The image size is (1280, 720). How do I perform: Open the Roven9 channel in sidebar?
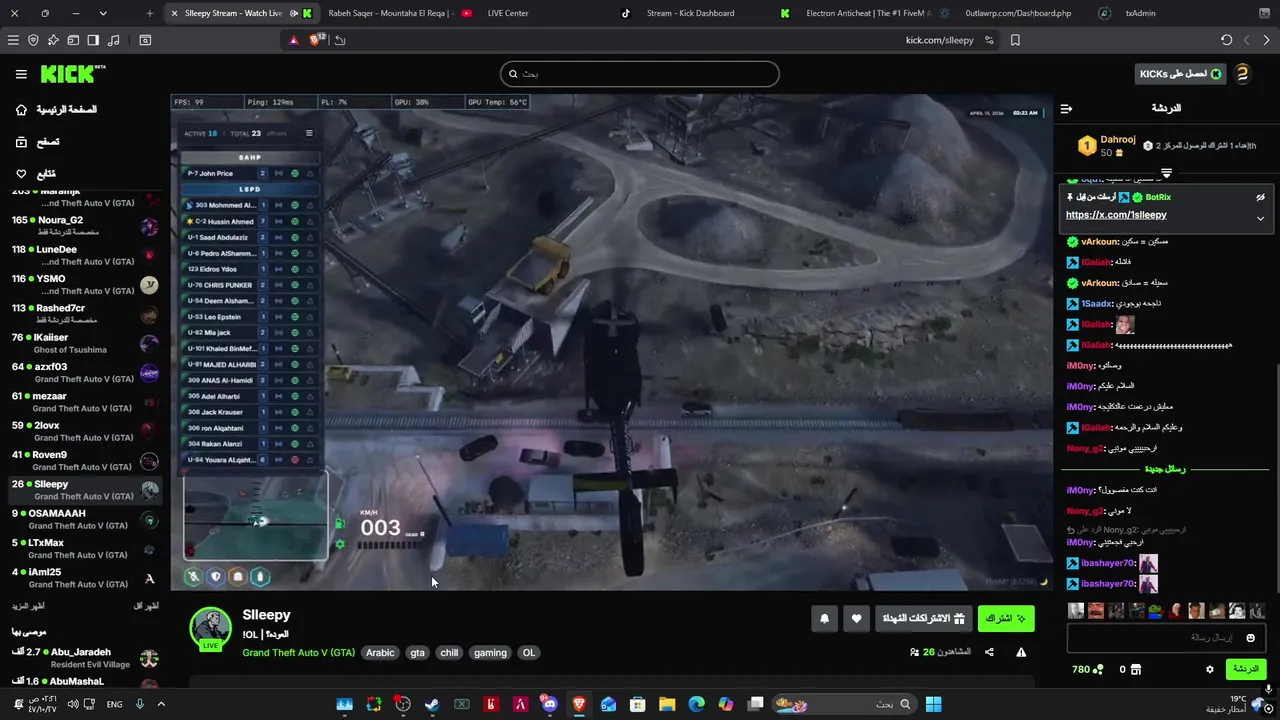coord(85,461)
